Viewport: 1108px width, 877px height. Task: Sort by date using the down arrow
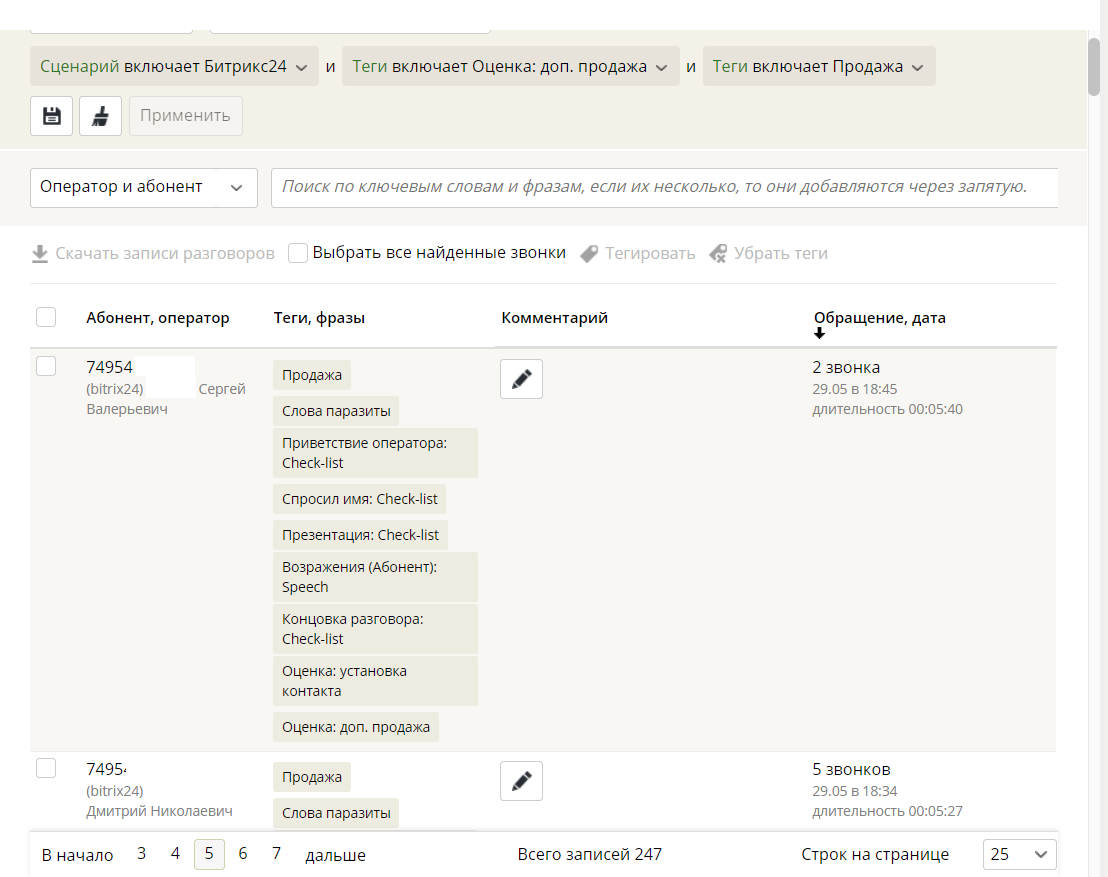coord(820,334)
